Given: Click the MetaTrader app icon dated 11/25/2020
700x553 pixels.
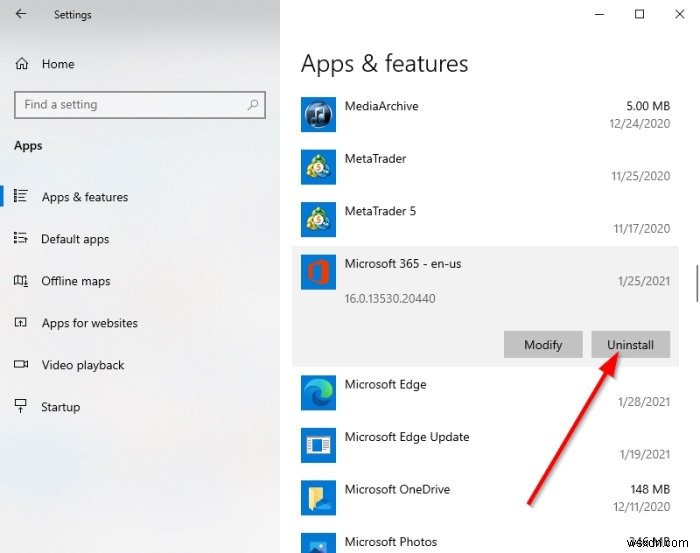Looking at the screenshot, I should (318, 167).
